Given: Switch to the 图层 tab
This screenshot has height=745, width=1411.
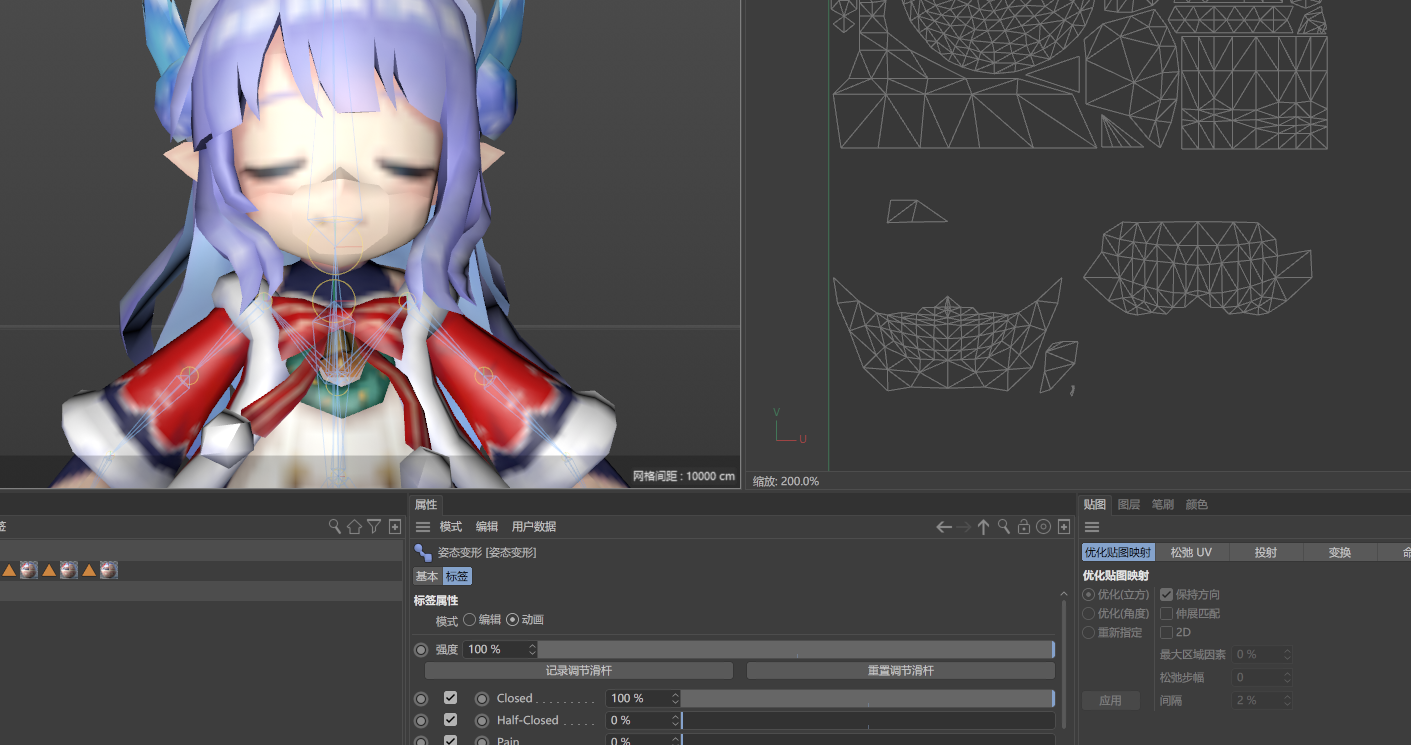Looking at the screenshot, I should [1129, 504].
